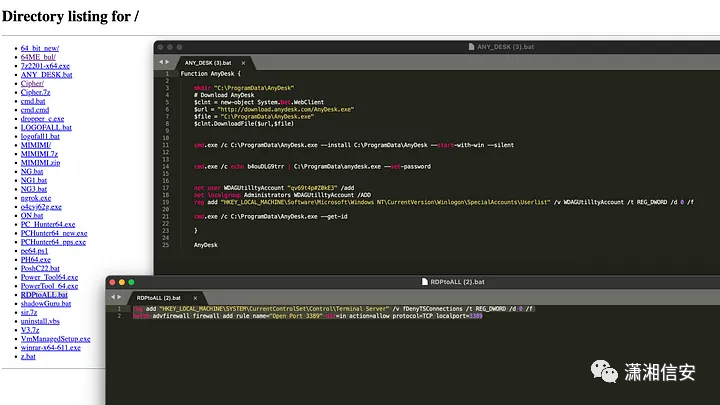Open the z.bat link

pyautogui.click(x=28, y=356)
